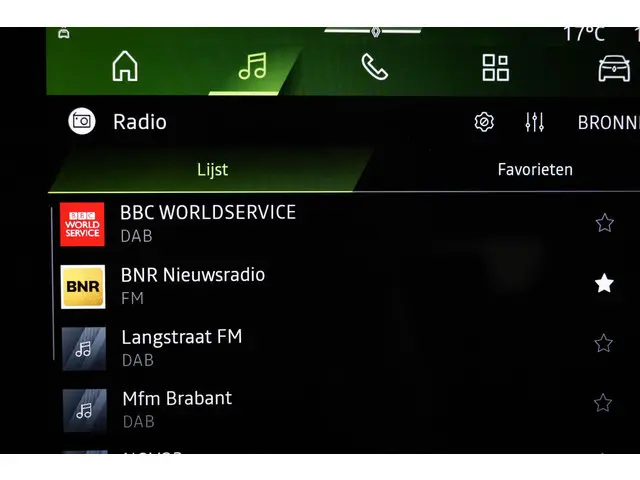Switch to the Lijst tab

coord(212,170)
